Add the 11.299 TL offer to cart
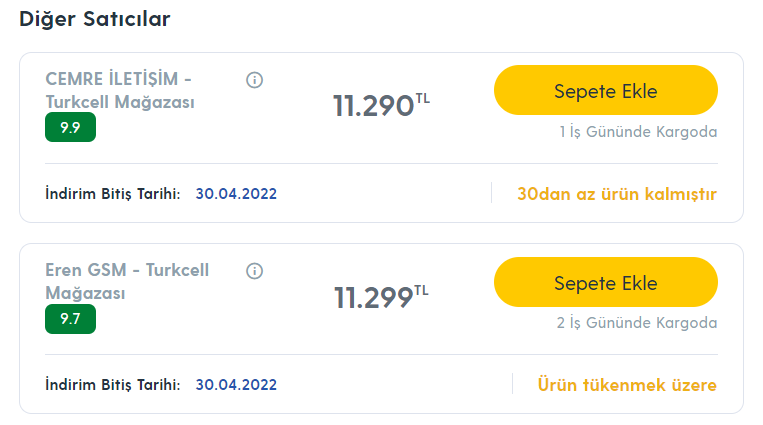This screenshot has height=425, width=763. point(605,283)
